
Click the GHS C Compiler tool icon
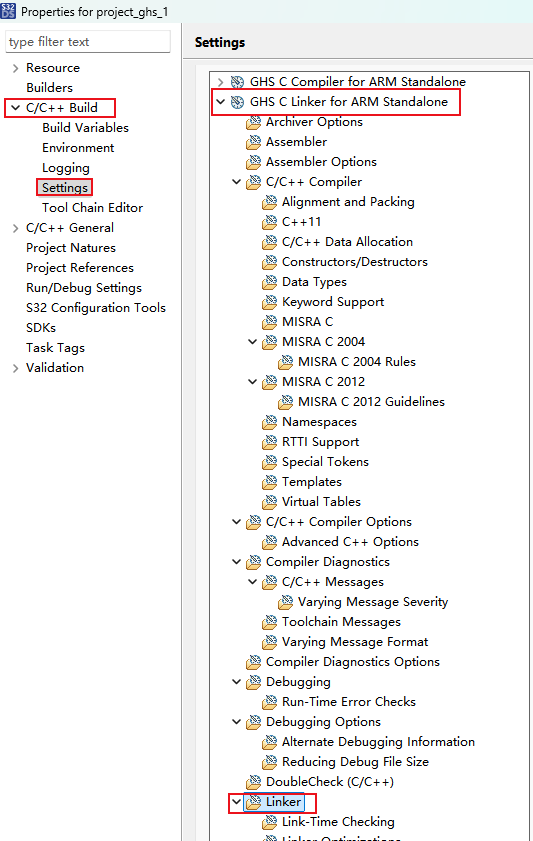tap(237, 82)
